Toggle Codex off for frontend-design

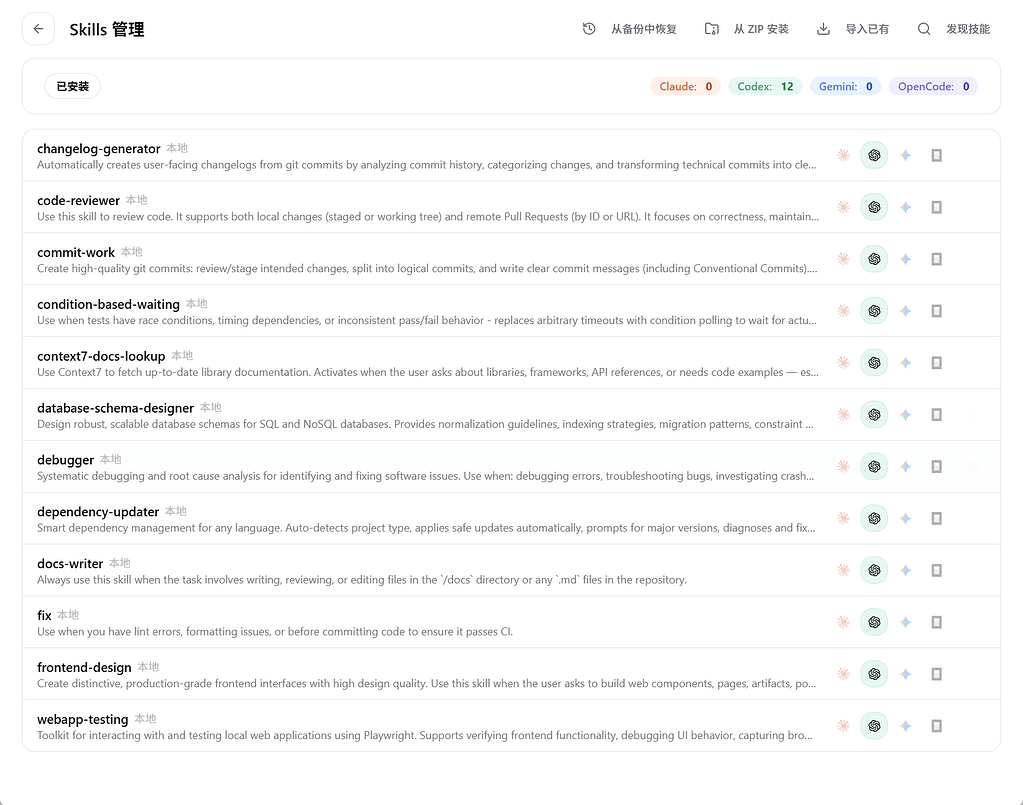click(874, 674)
